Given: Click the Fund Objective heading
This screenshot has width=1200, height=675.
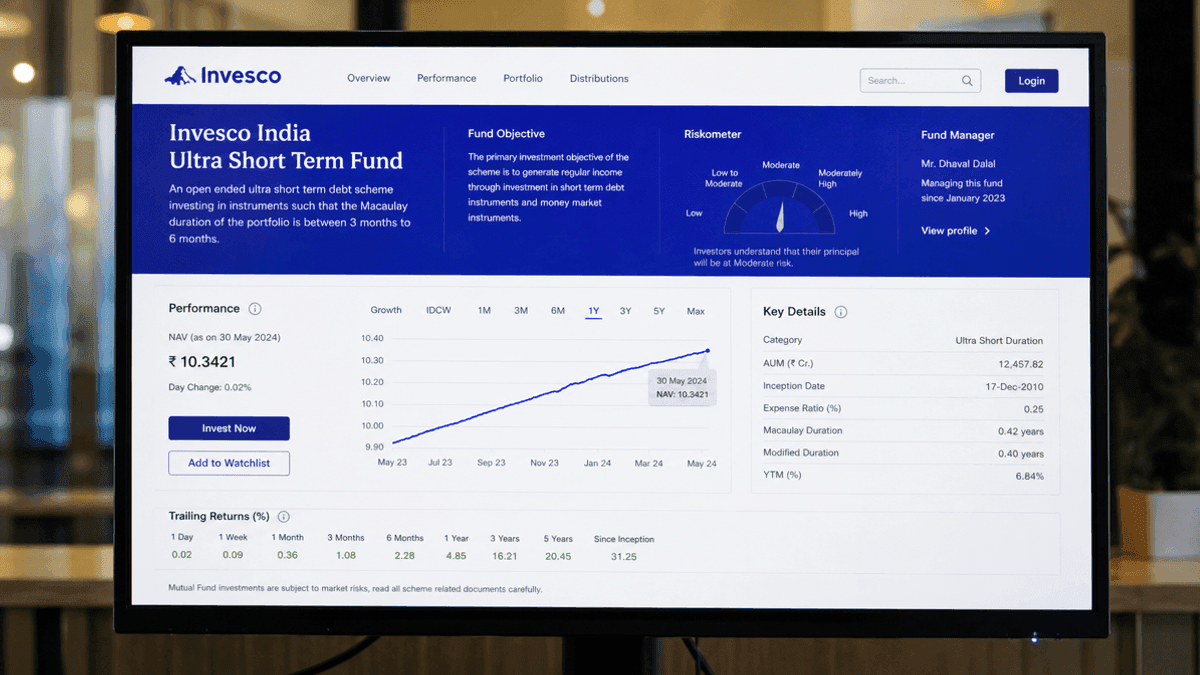Looking at the screenshot, I should coord(506,134).
